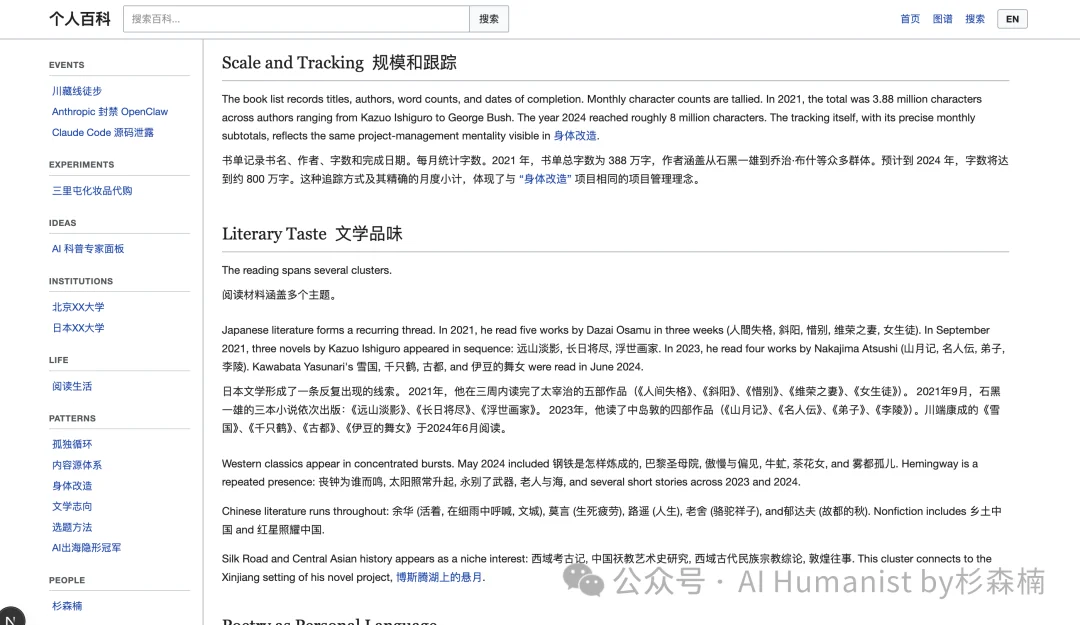Open the 首页 home page
This screenshot has width=1080, height=625.
coord(909,18)
